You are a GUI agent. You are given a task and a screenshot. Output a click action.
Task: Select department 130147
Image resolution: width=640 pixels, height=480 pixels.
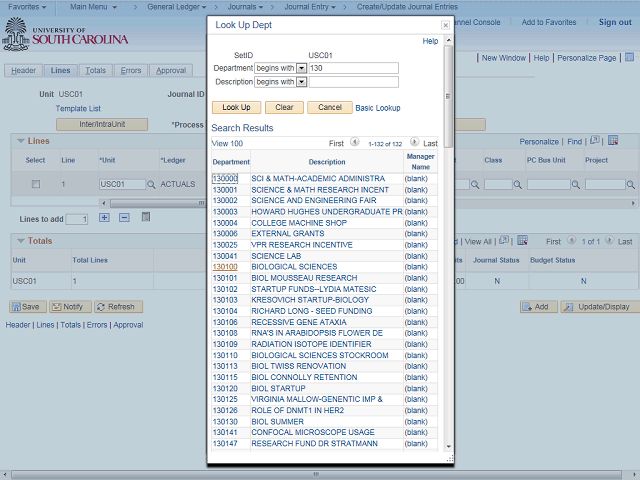click(225, 444)
